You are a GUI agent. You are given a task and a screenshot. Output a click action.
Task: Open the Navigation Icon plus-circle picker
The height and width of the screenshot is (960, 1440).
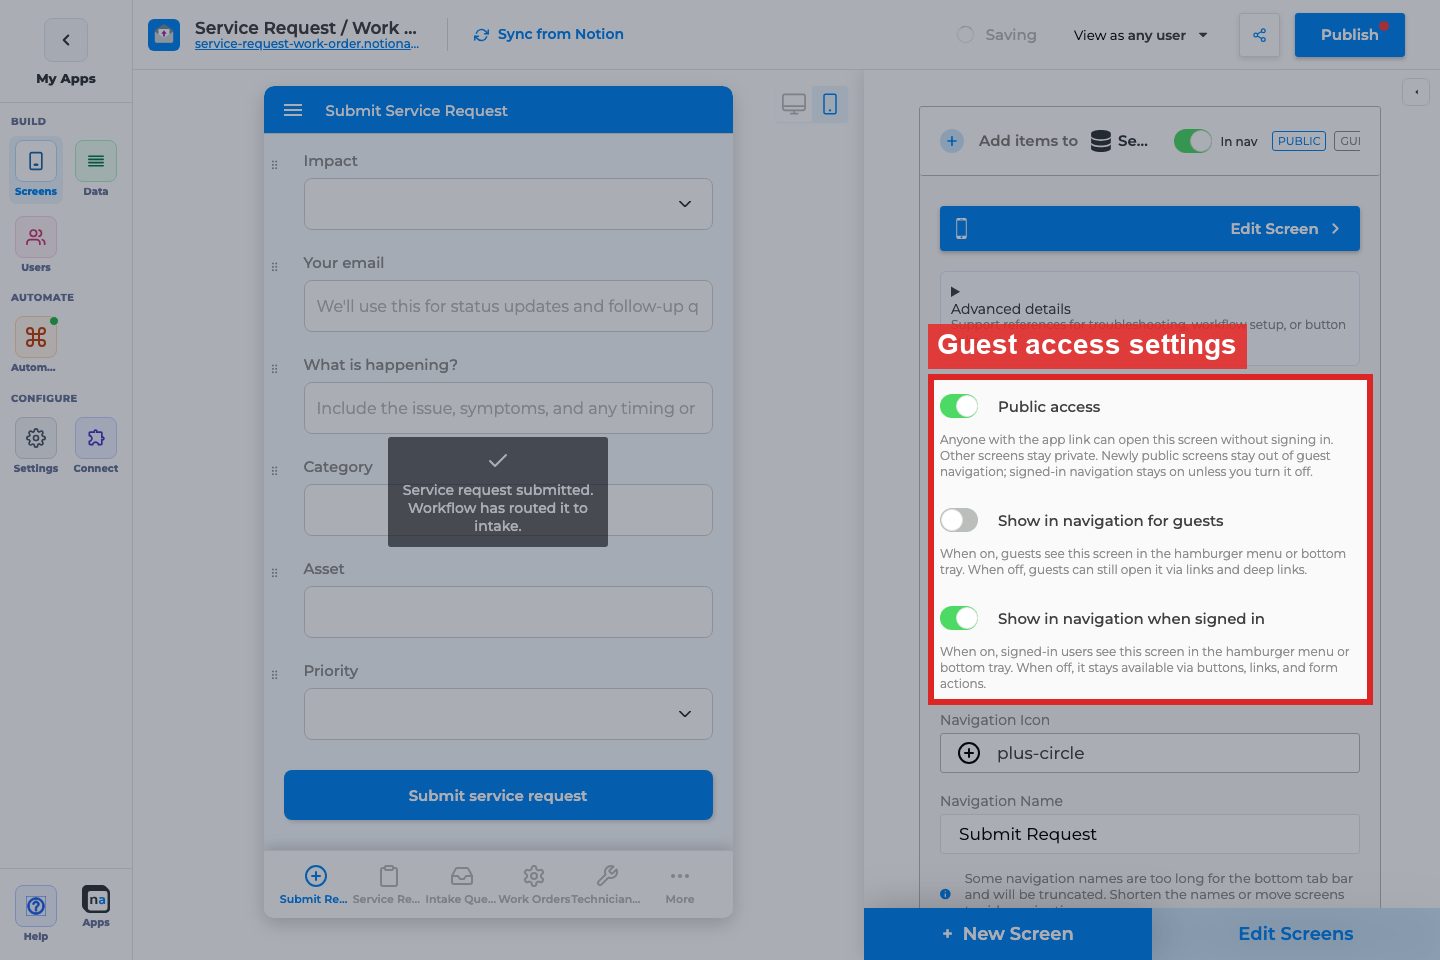[x=1150, y=753]
